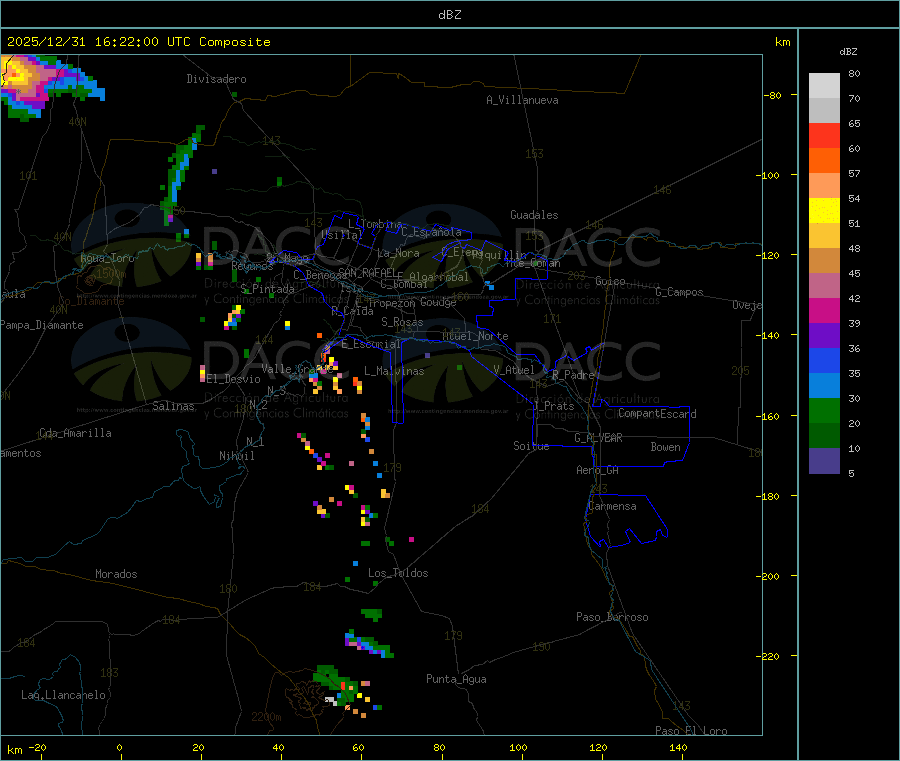Viewport: 900px width, 761px height.
Task: Click the 140 km bottom axis tick
Action: click(x=678, y=748)
